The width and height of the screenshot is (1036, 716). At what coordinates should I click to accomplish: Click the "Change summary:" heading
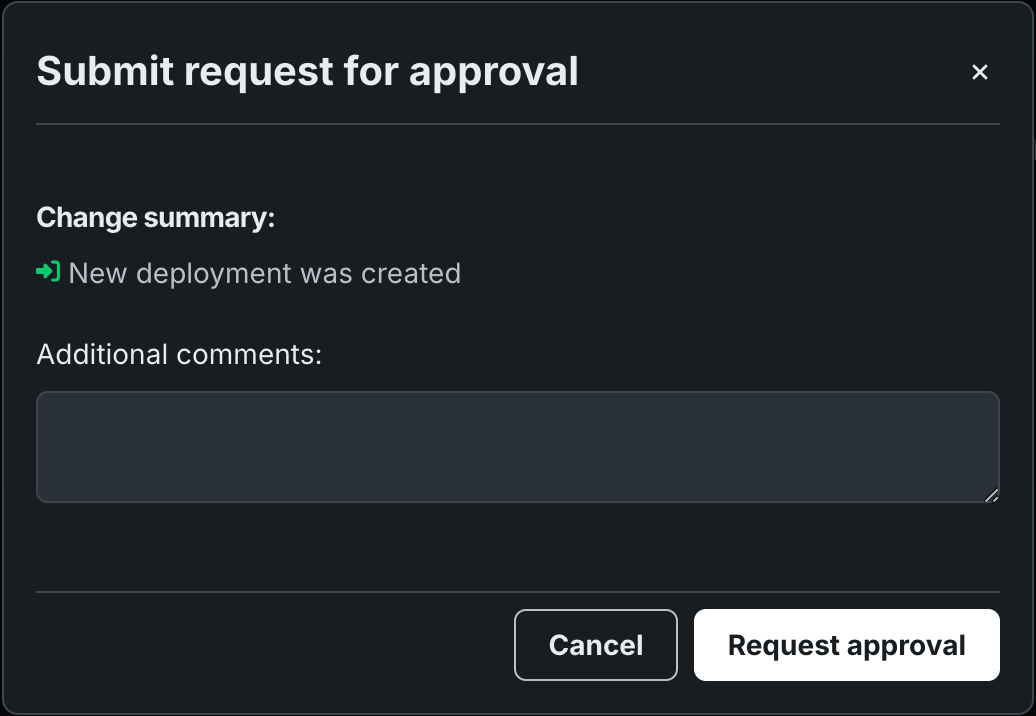coord(155,218)
